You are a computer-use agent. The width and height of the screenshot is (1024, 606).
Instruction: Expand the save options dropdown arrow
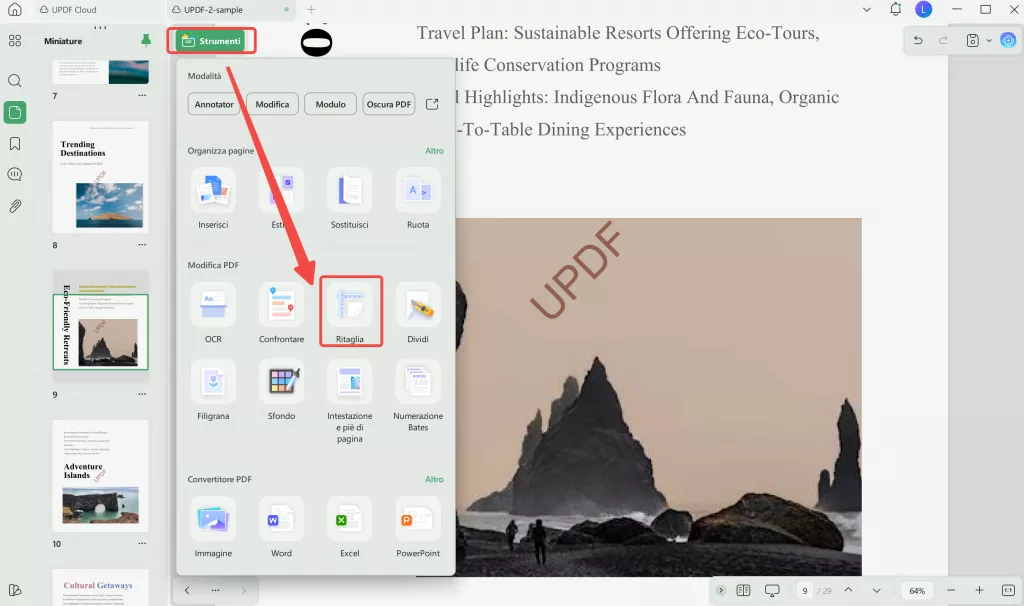pos(989,40)
